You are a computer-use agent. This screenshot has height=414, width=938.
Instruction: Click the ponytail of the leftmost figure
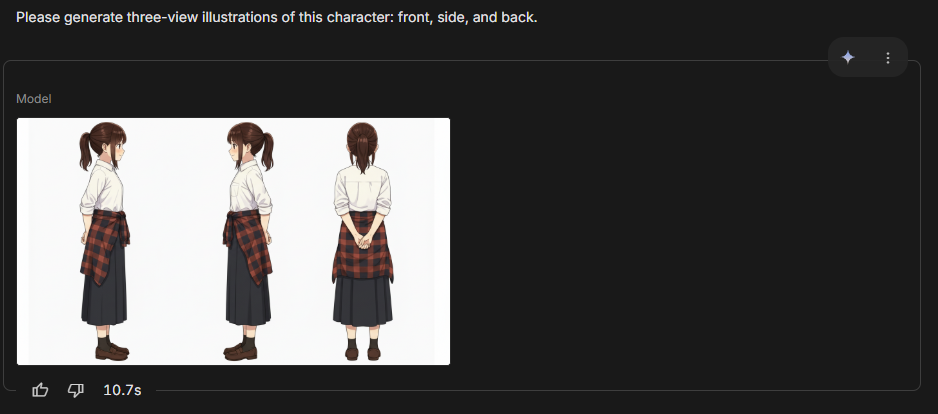[x=86, y=151]
